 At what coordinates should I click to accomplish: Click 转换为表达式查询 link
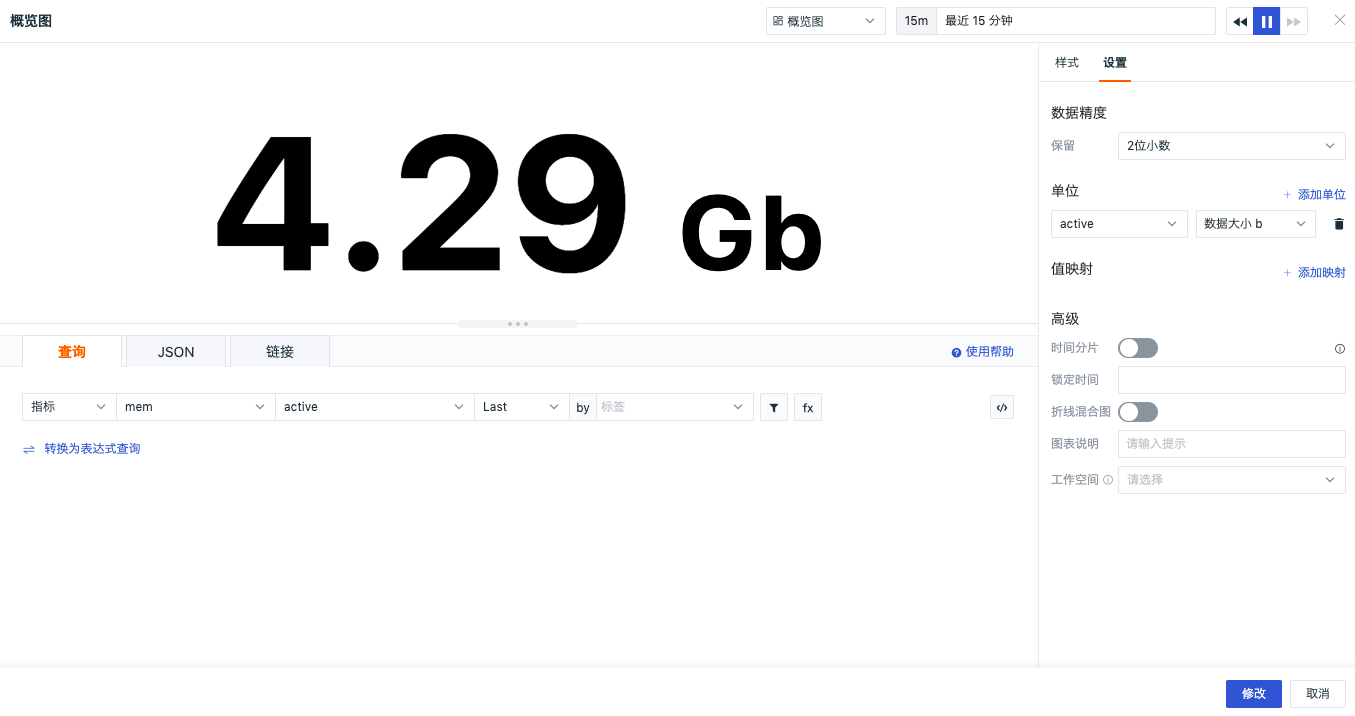(91, 449)
